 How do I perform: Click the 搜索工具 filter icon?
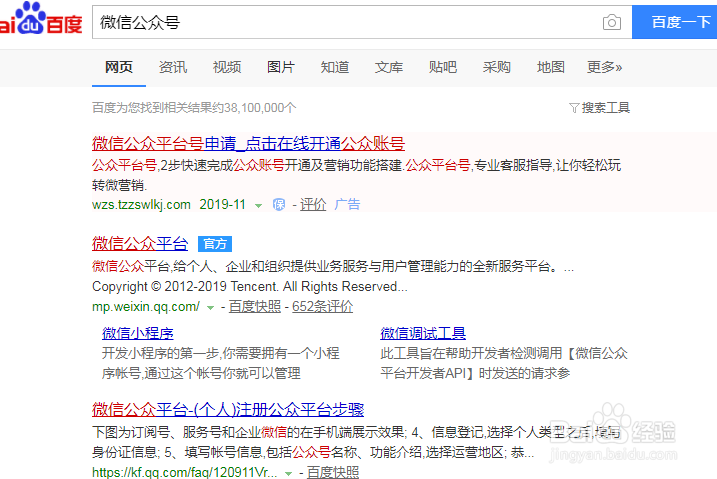pos(574,108)
